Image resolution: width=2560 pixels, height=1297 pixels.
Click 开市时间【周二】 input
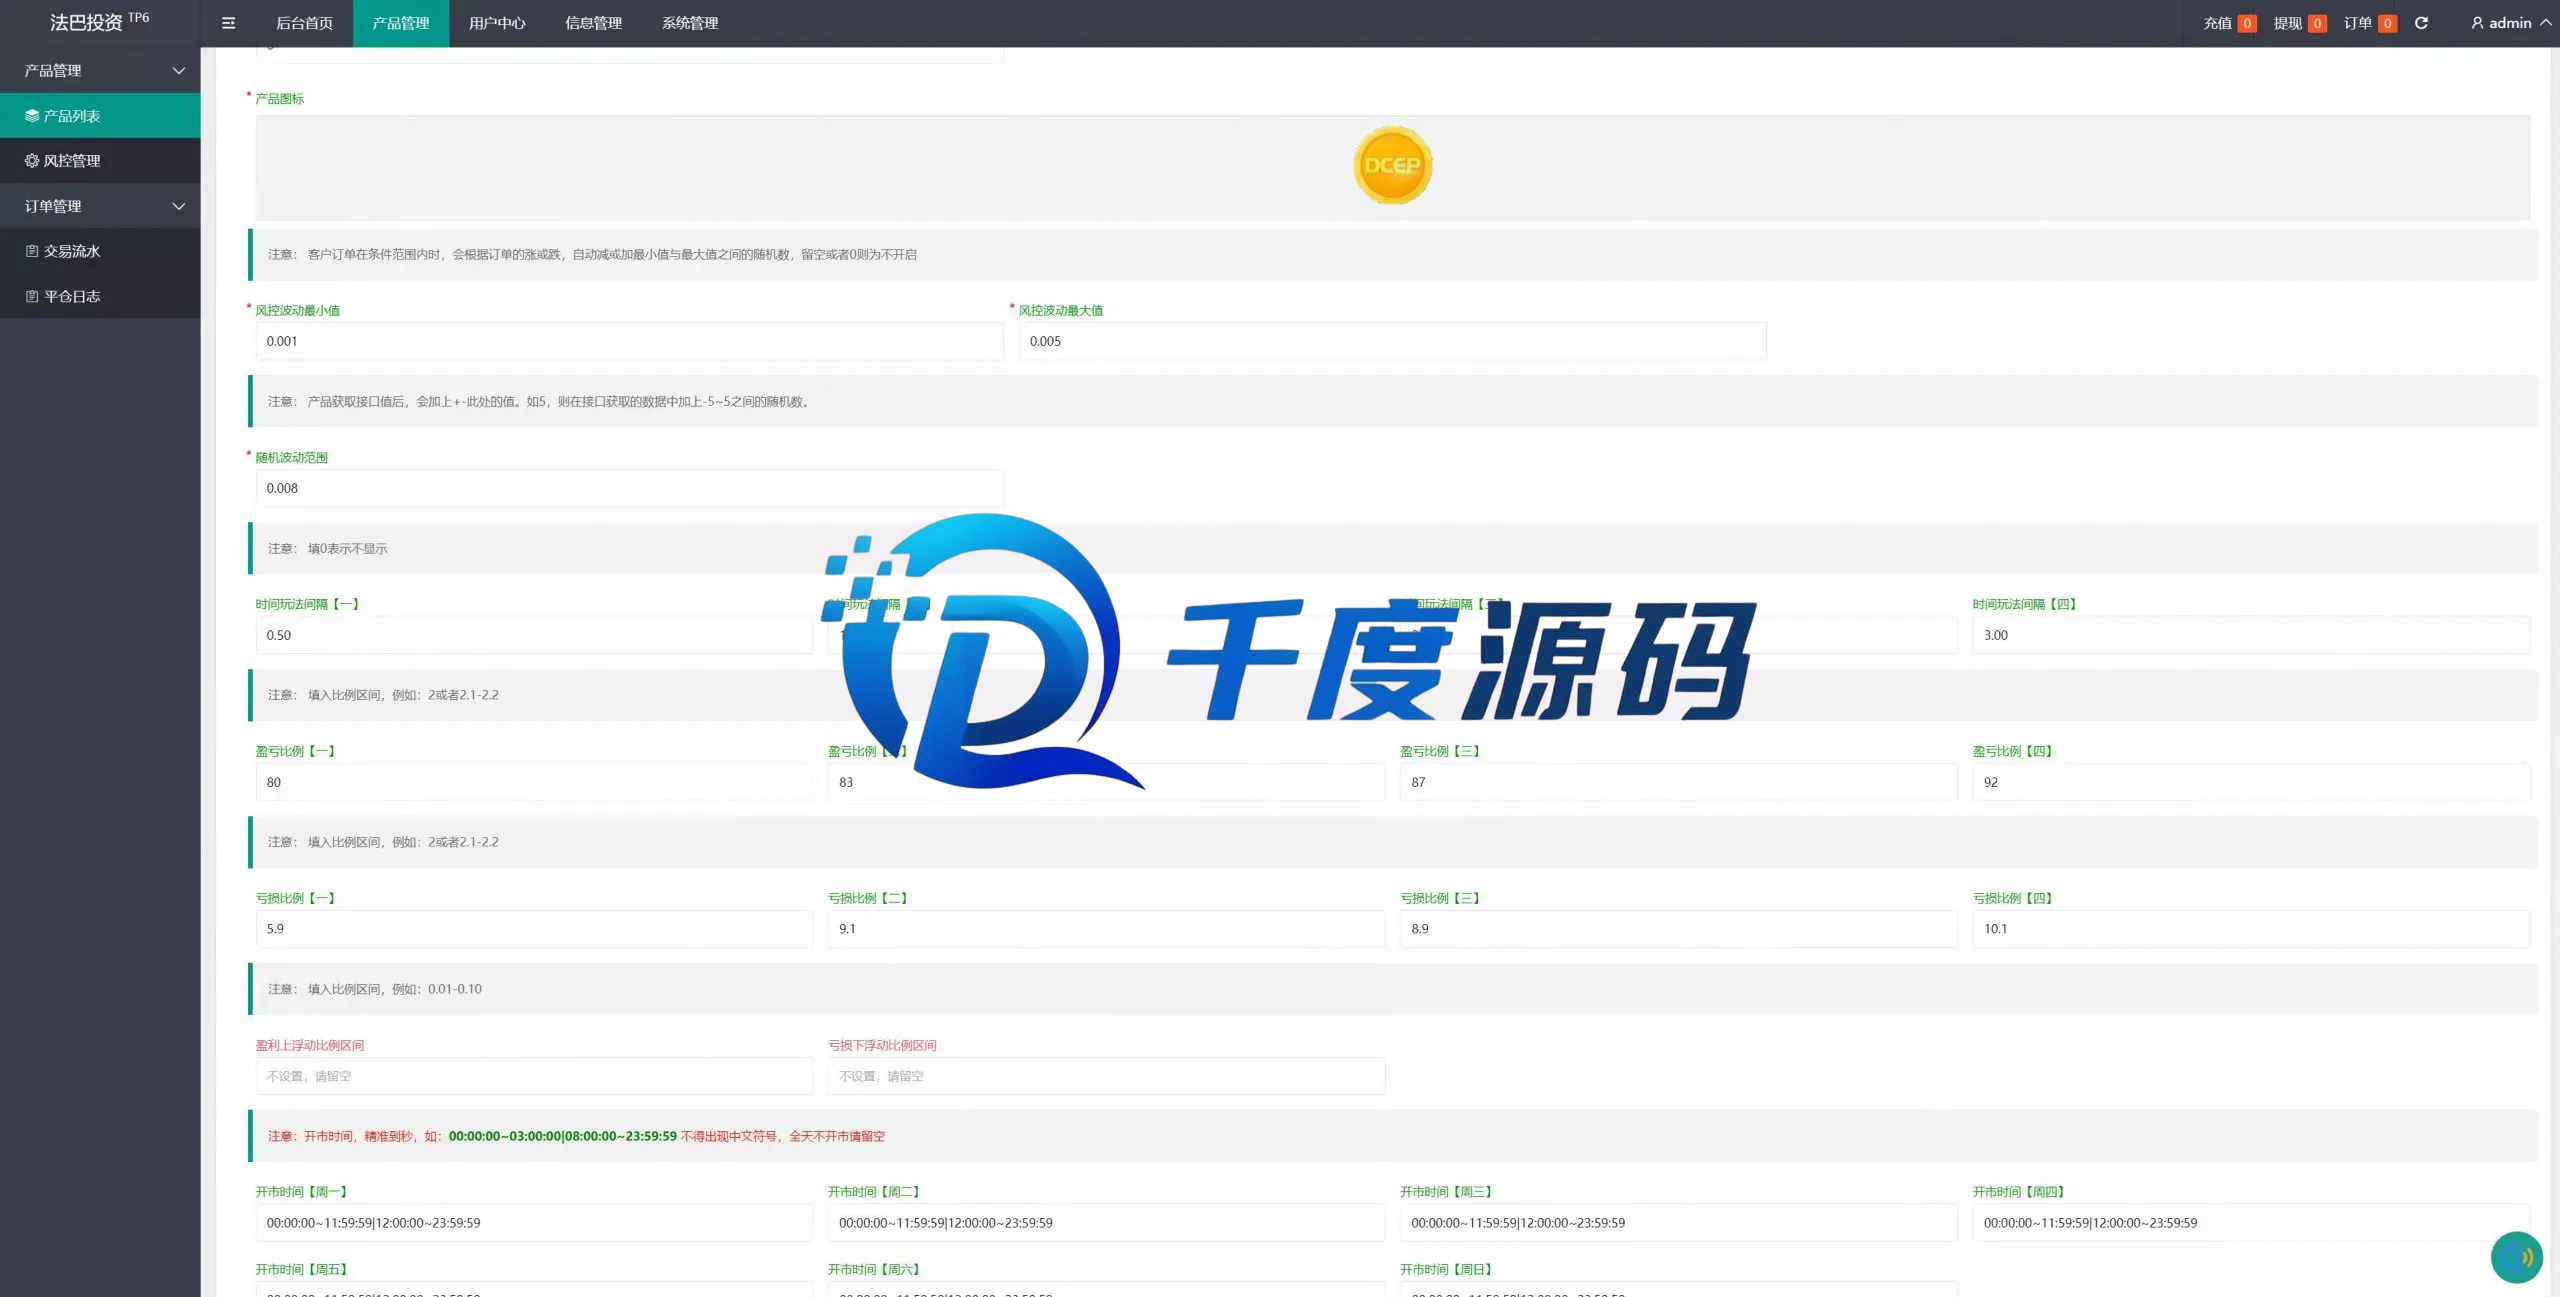[1106, 1223]
